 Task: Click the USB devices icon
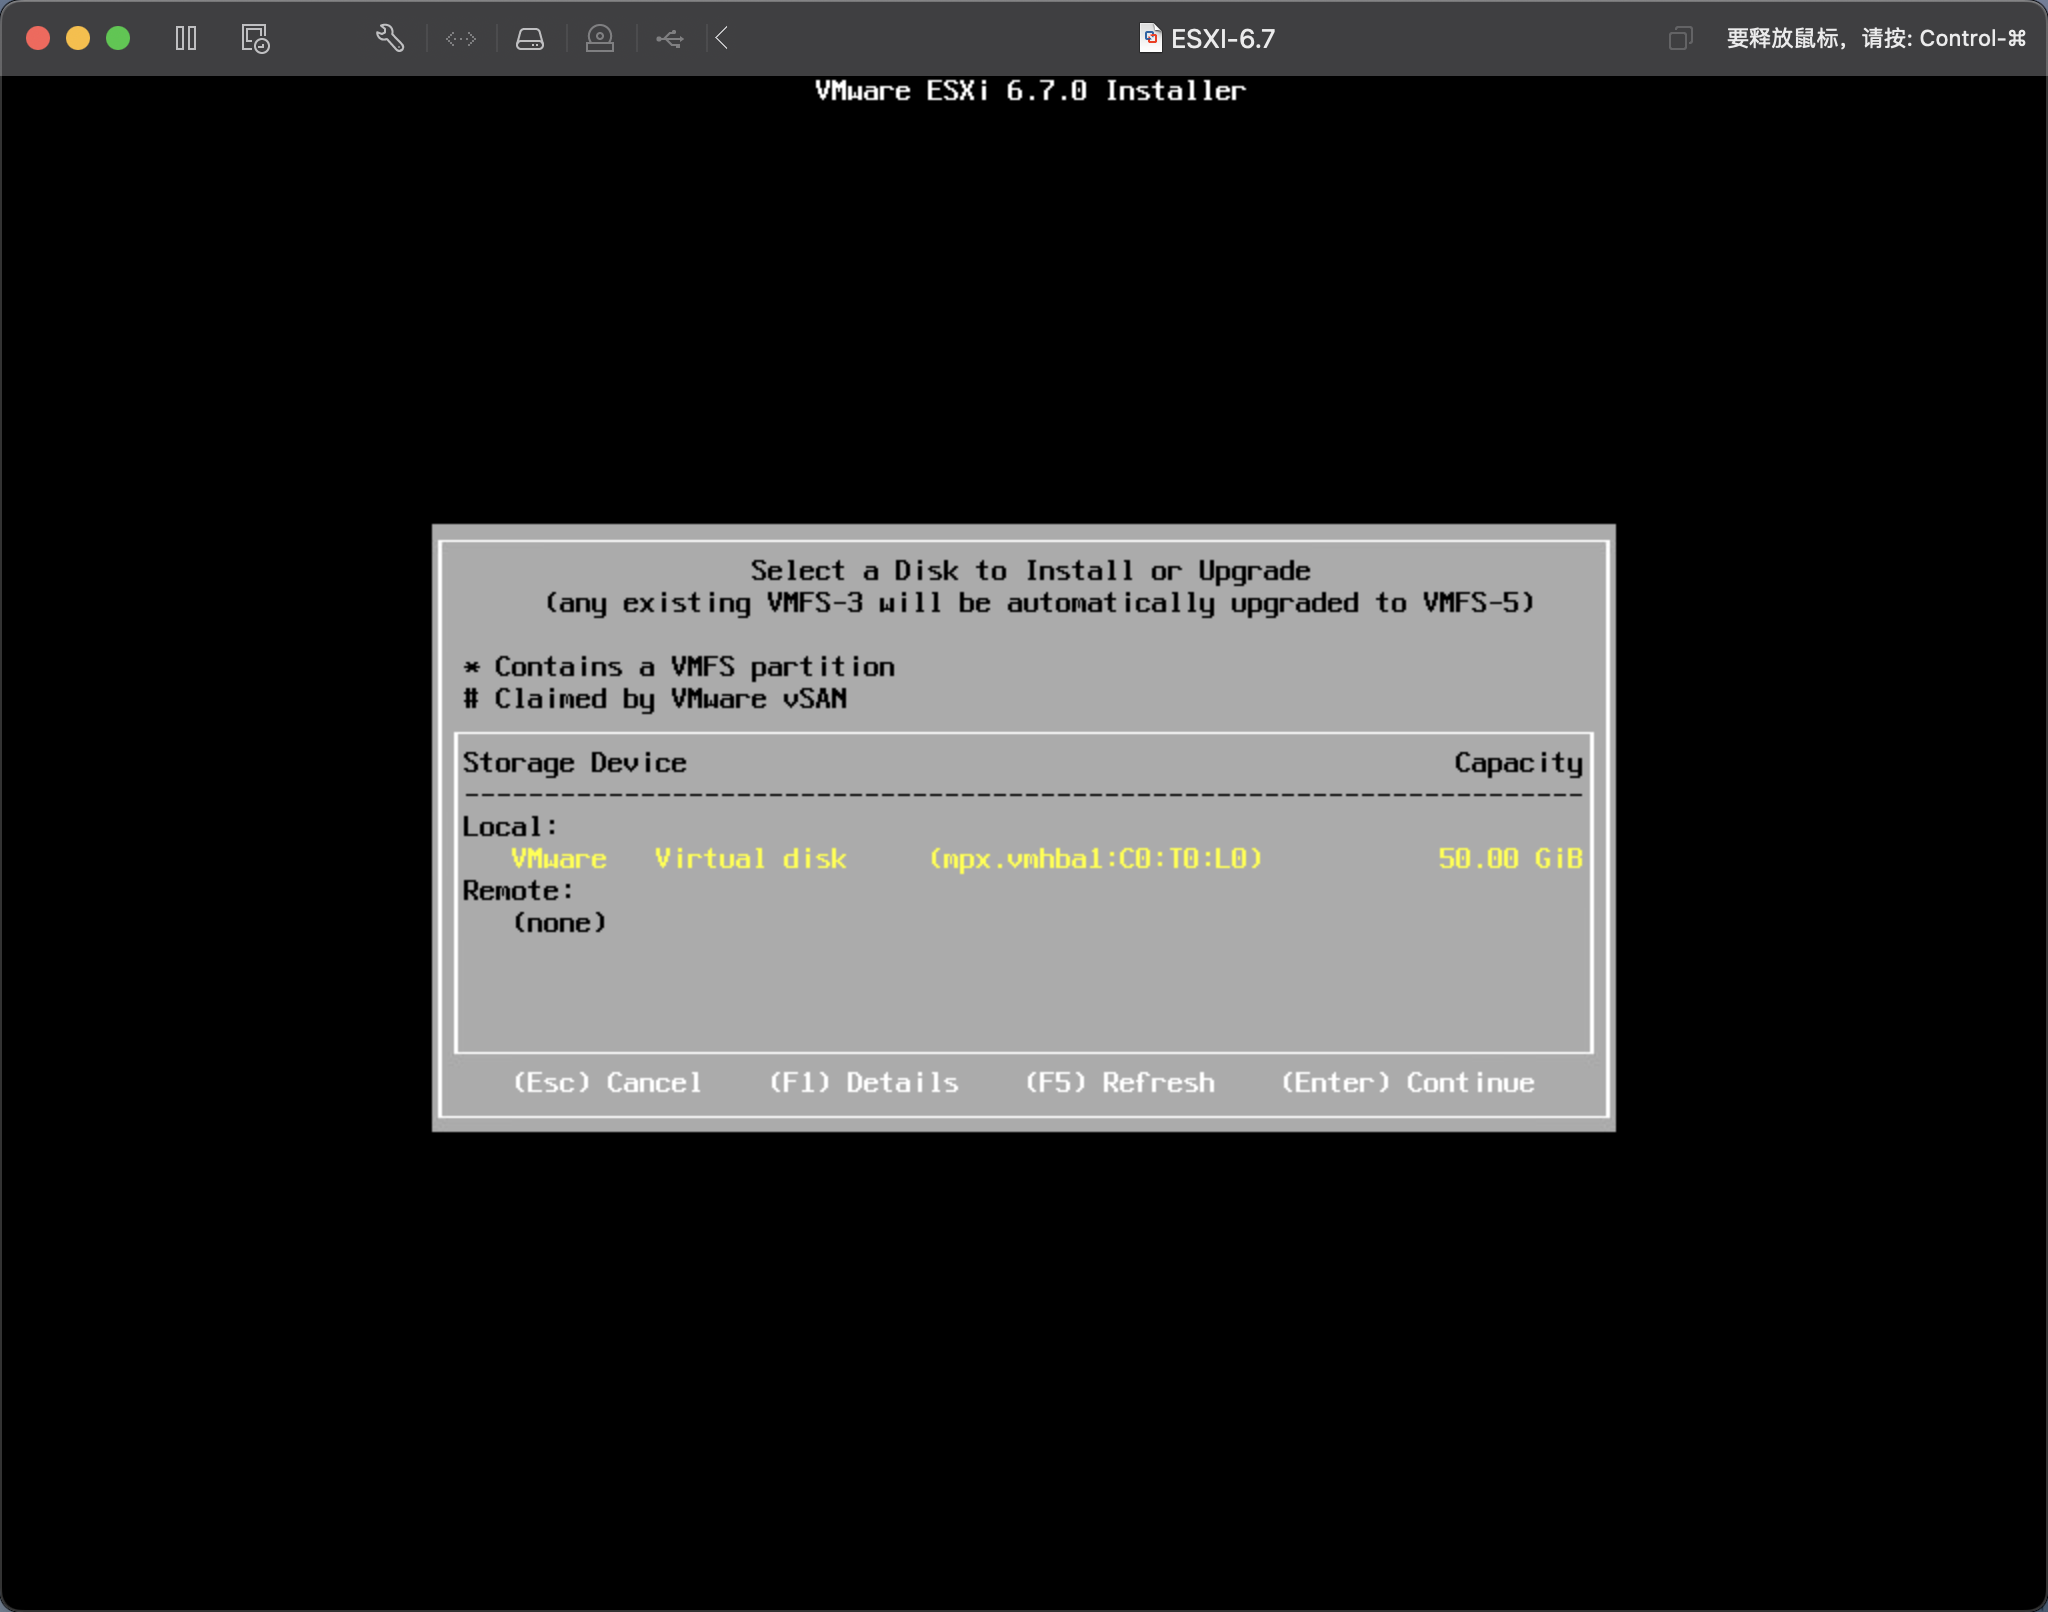(670, 39)
